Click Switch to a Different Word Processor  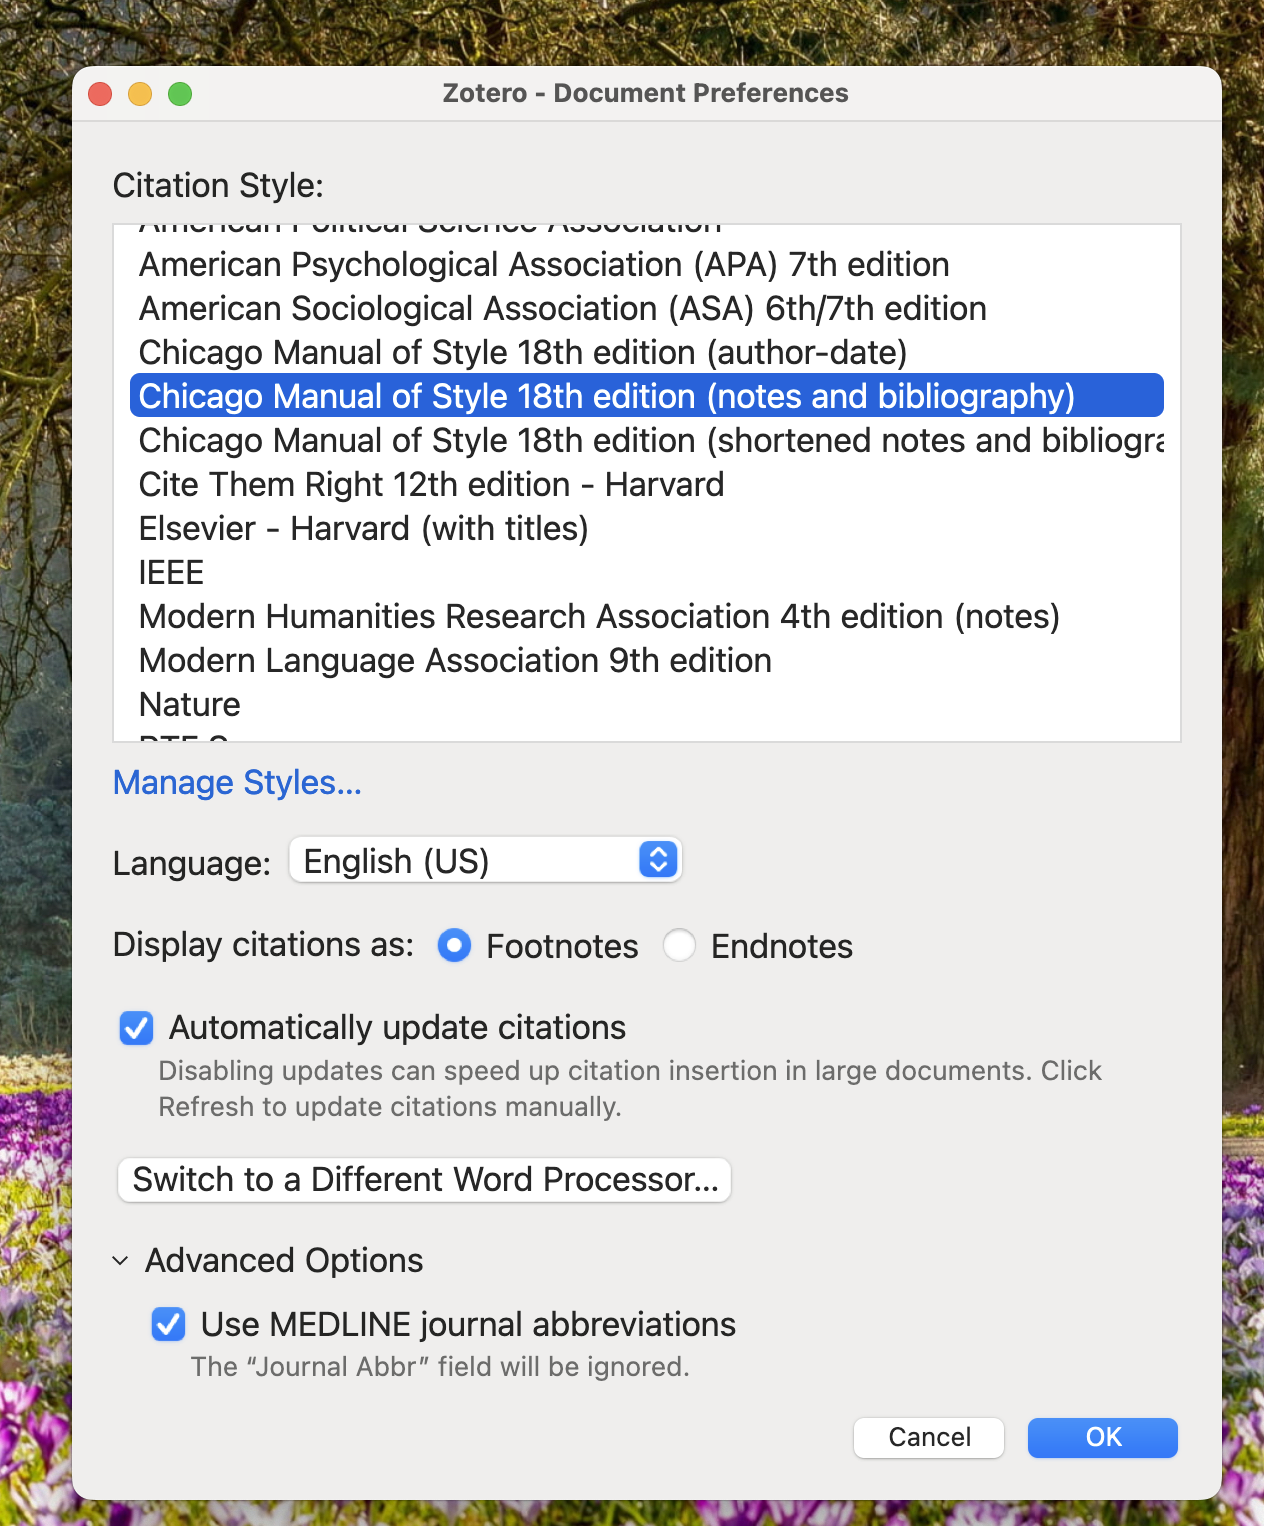[x=425, y=1180]
